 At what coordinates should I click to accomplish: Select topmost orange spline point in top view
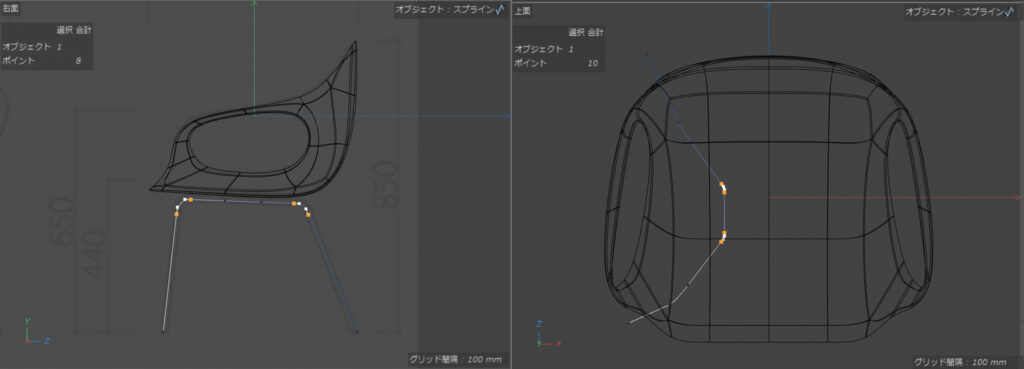click(x=722, y=184)
